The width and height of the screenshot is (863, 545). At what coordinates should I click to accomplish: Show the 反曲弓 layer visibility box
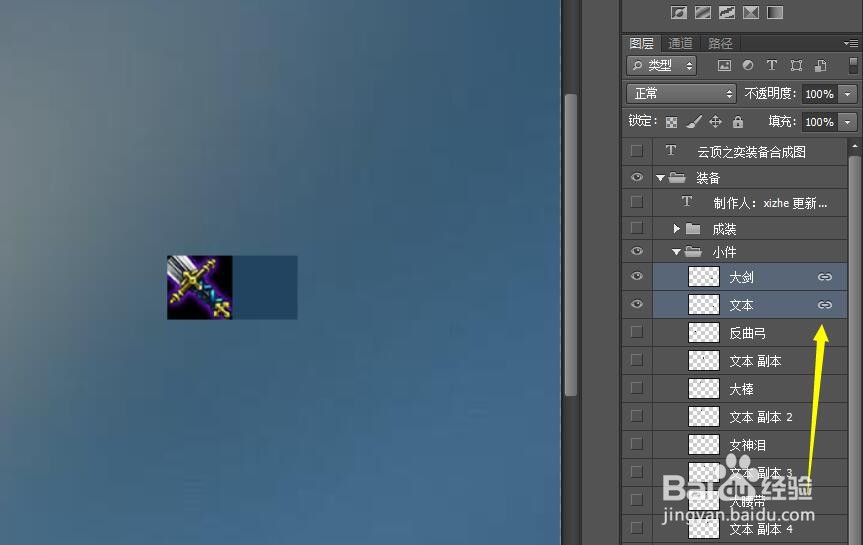tap(637, 332)
